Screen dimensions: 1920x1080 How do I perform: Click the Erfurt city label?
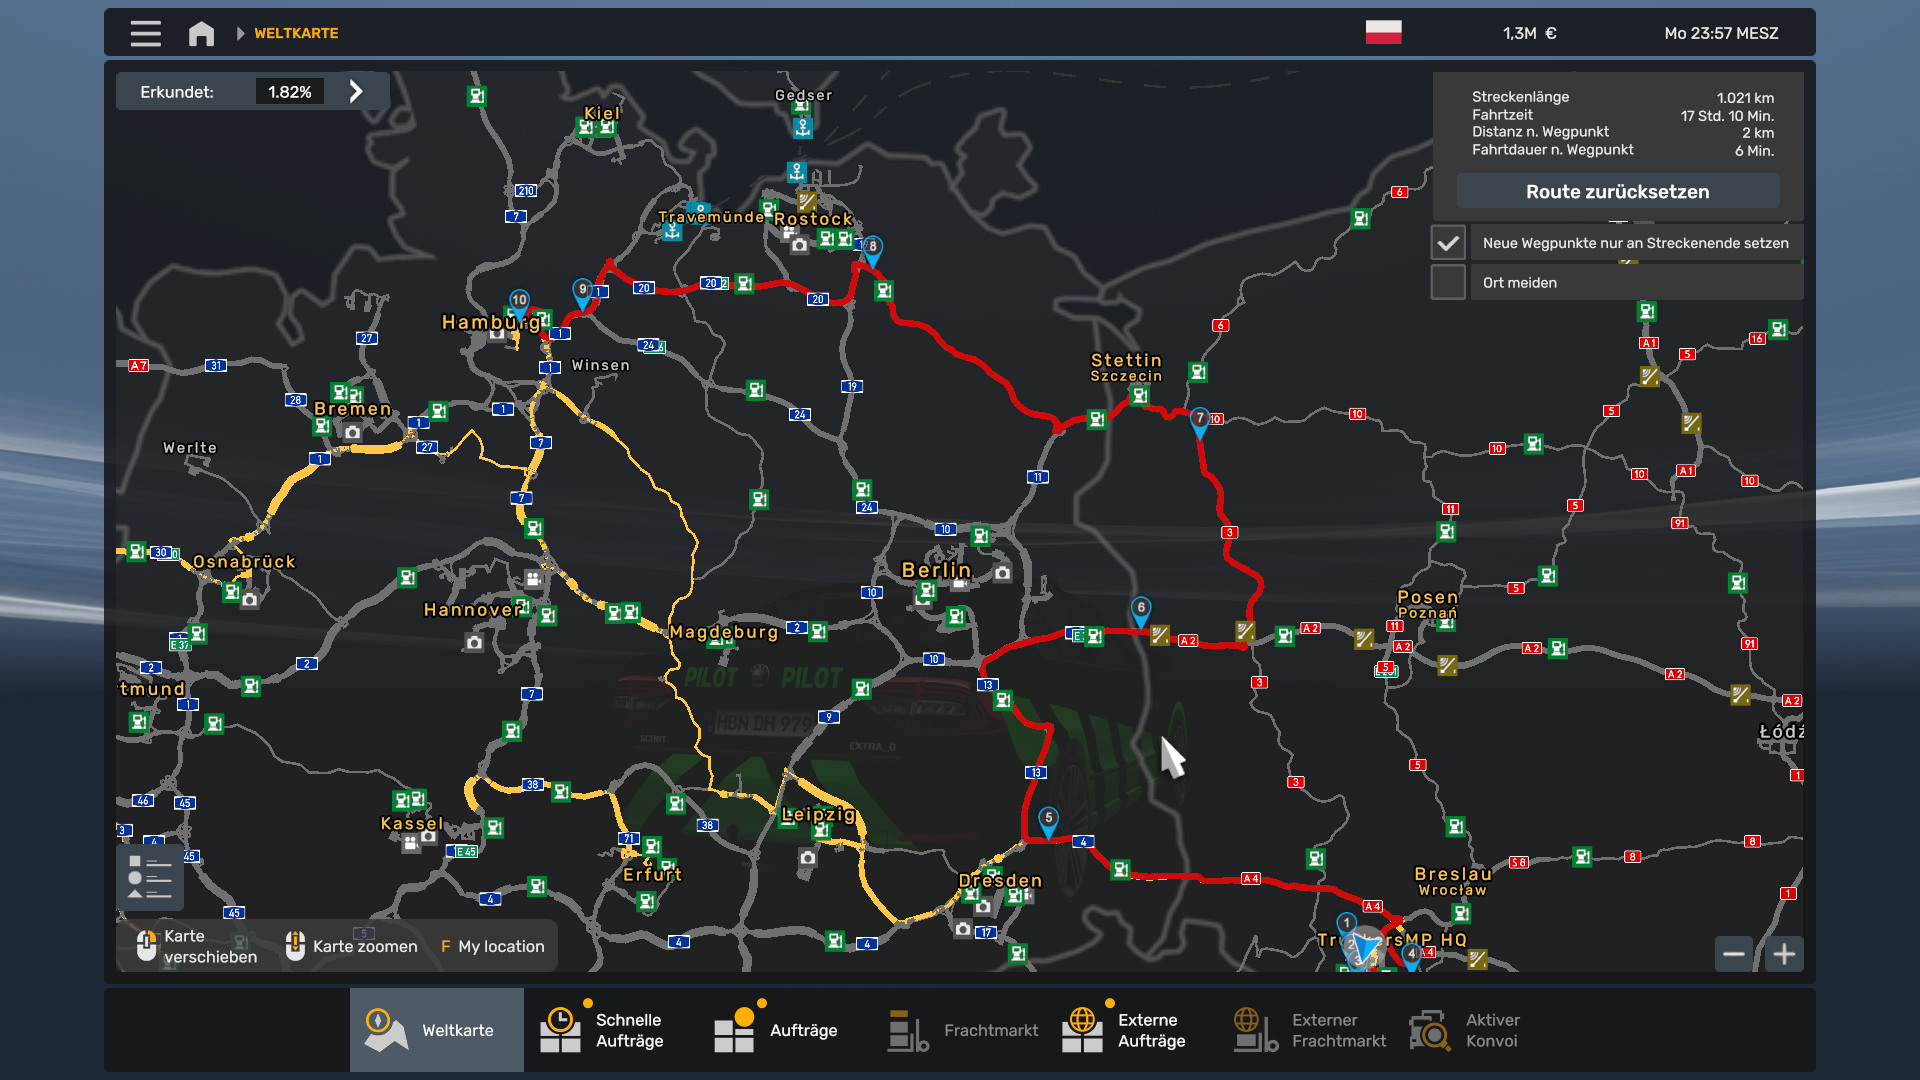pos(652,874)
